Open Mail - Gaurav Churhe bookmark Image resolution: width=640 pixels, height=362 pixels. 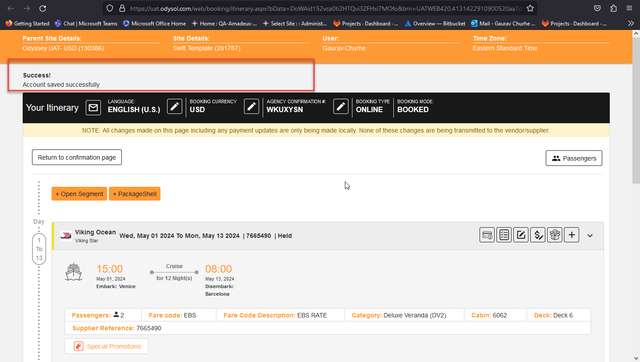pos(503,23)
